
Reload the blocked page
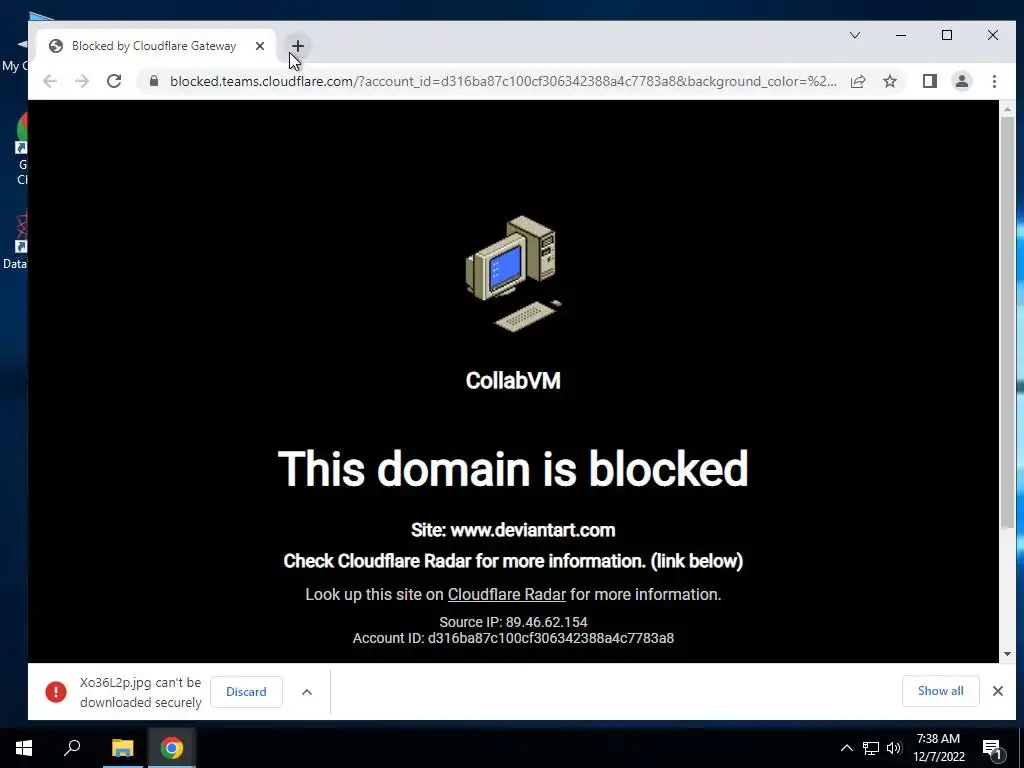(114, 81)
